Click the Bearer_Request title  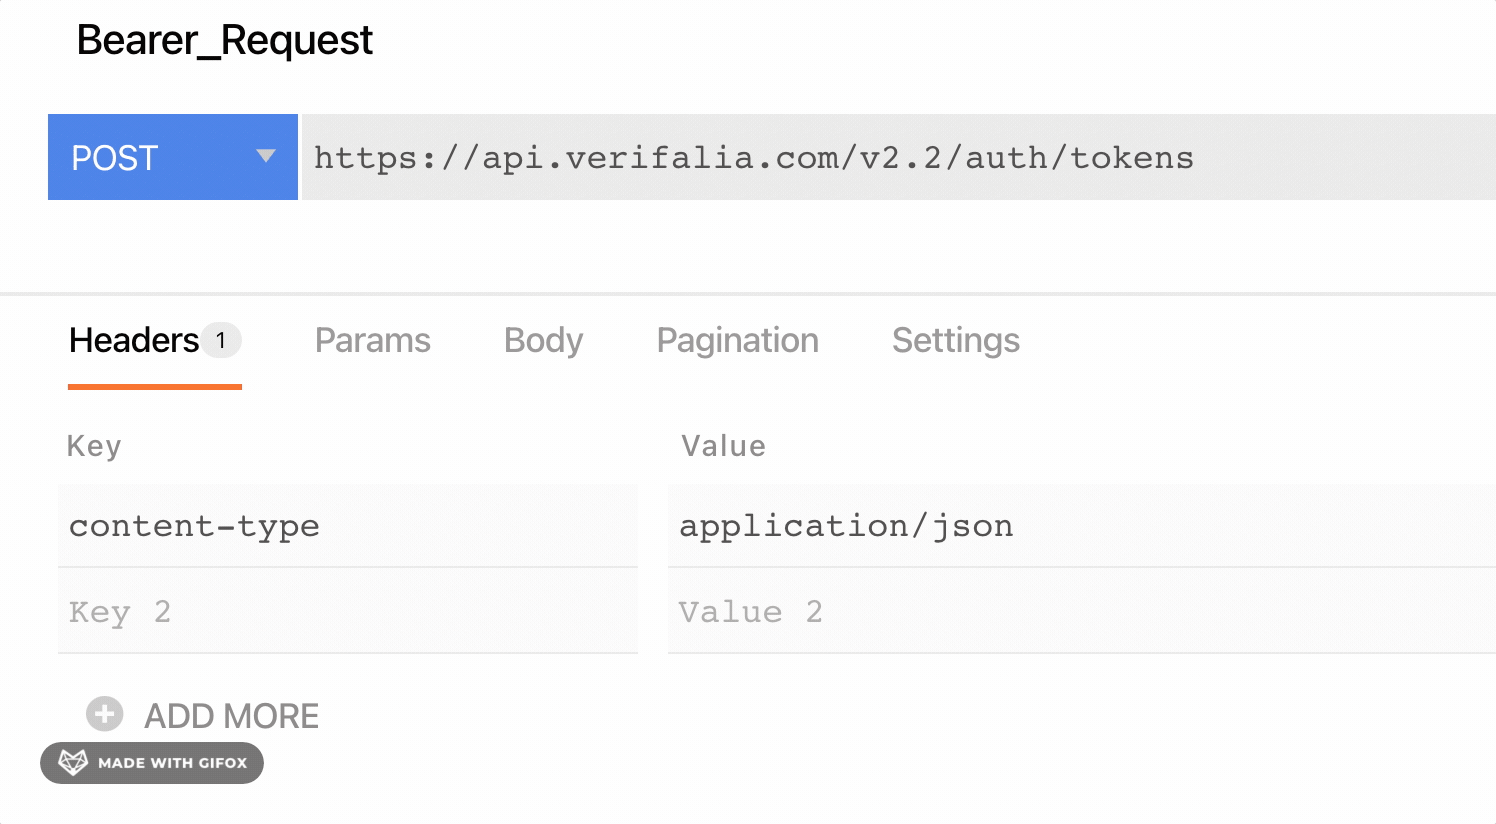click(225, 40)
